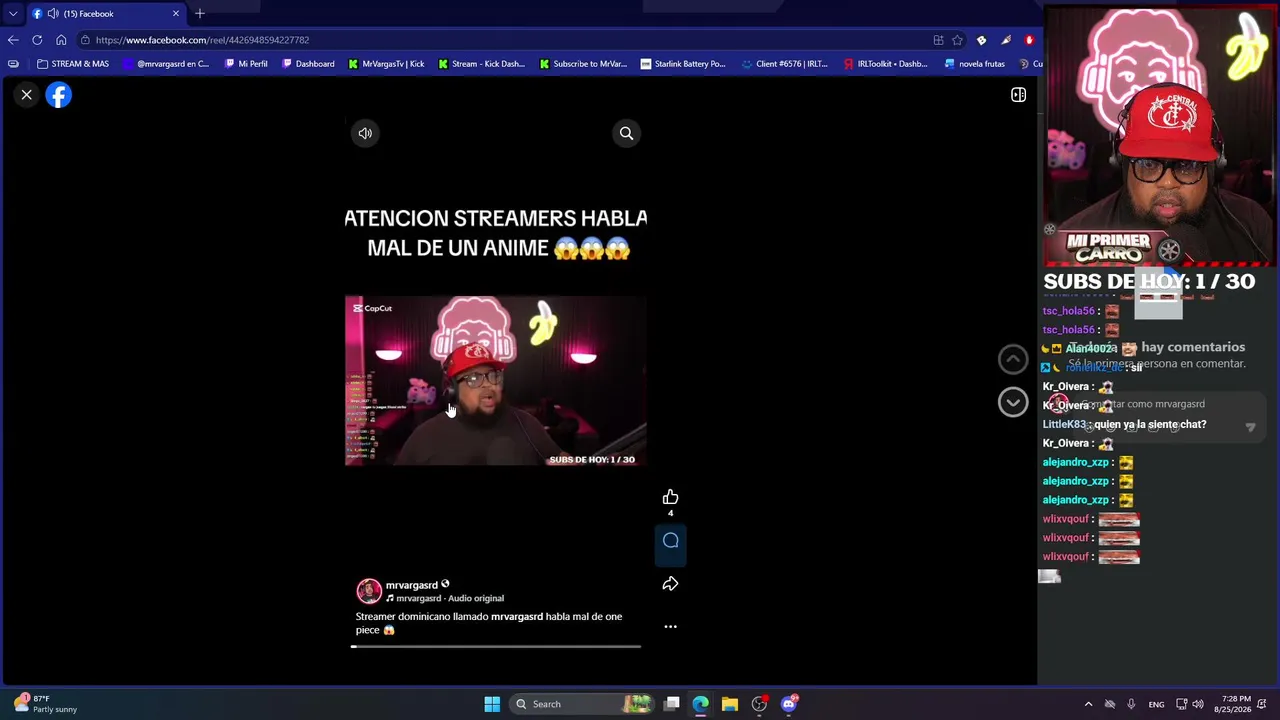Viewport: 1280px width, 720px height.
Task: Open Microsoft Edge from the taskbar
Action: click(x=700, y=704)
